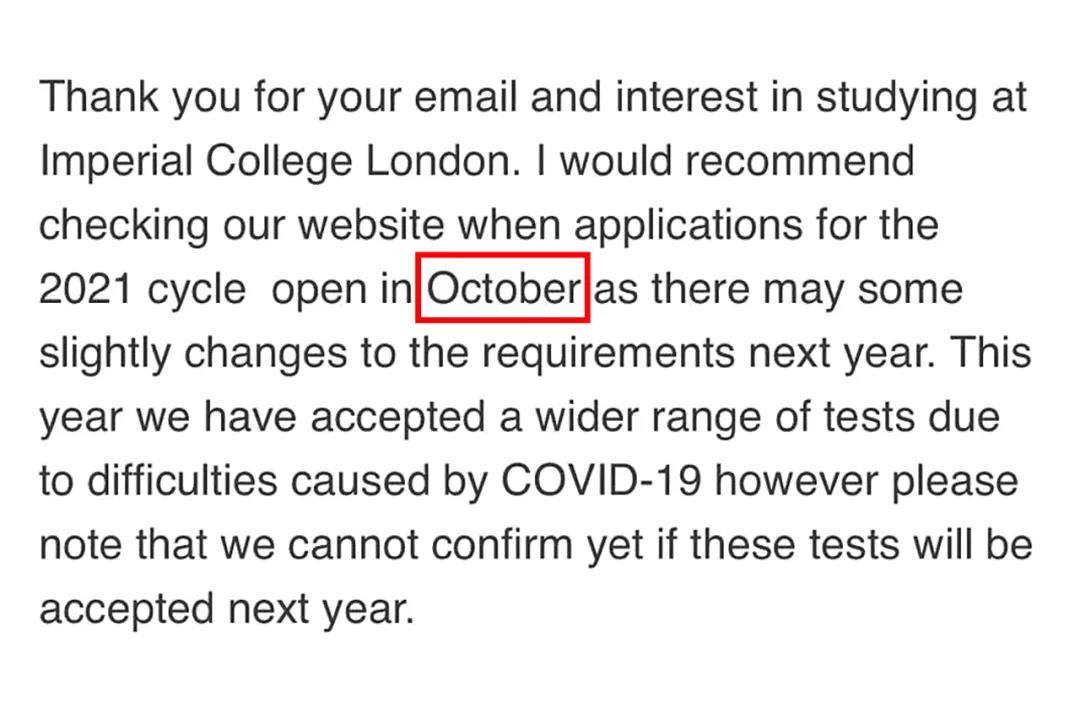Click the red-boxed word October
Screen dimensions: 1080x708
pos(503,288)
